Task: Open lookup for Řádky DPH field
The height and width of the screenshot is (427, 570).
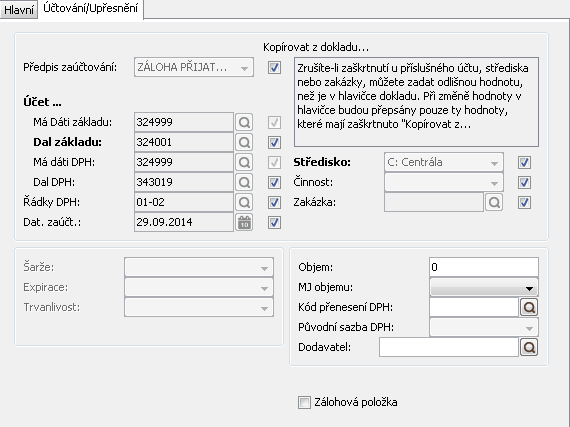Action: click(x=244, y=202)
